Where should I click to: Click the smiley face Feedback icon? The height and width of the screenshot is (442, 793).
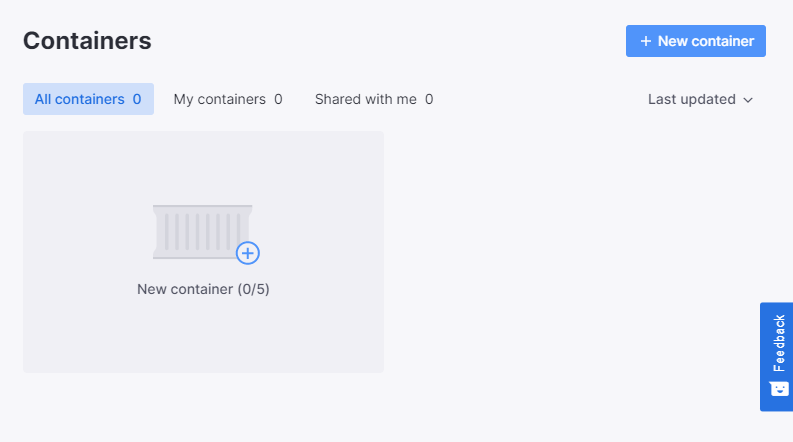tap(779, 388)
